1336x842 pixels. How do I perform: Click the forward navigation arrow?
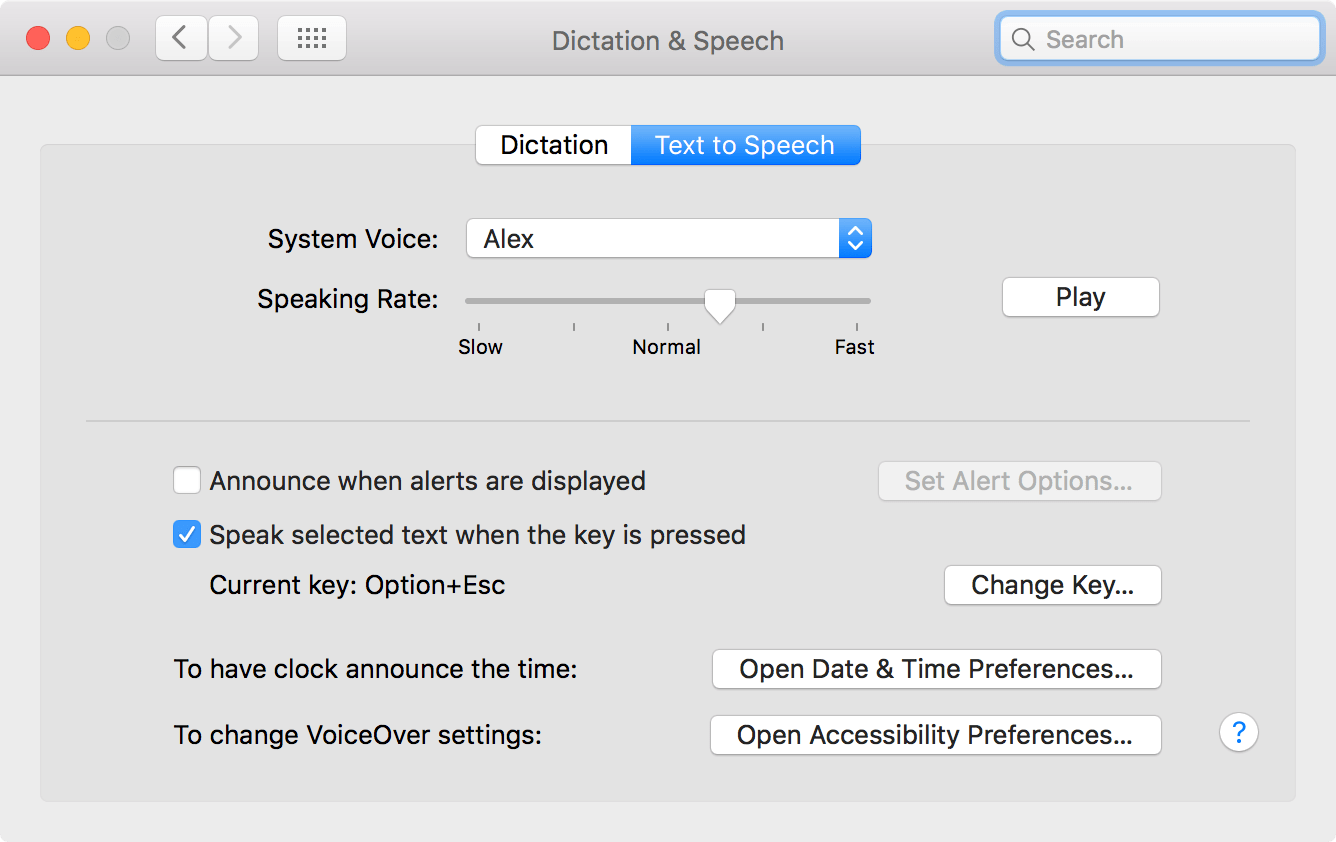click(x=234, y=39)
